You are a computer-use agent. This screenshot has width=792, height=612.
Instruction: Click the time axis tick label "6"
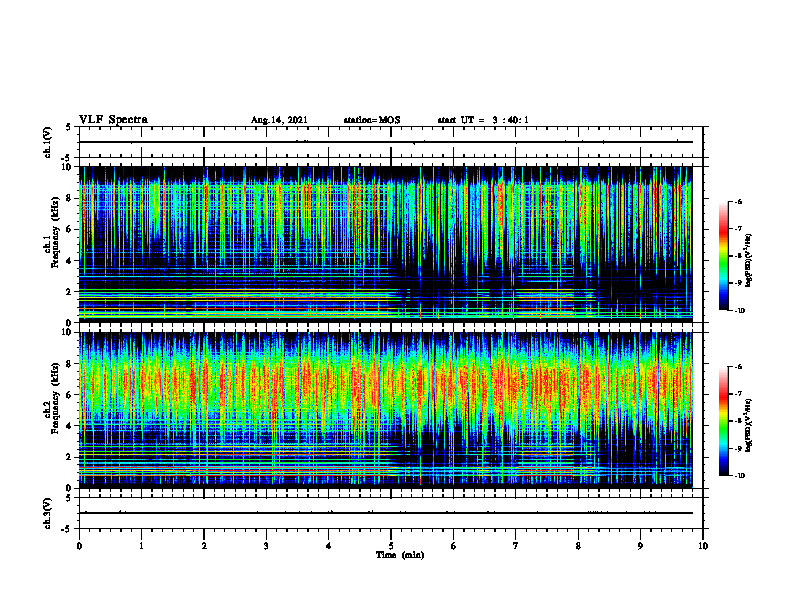point(454,546)
